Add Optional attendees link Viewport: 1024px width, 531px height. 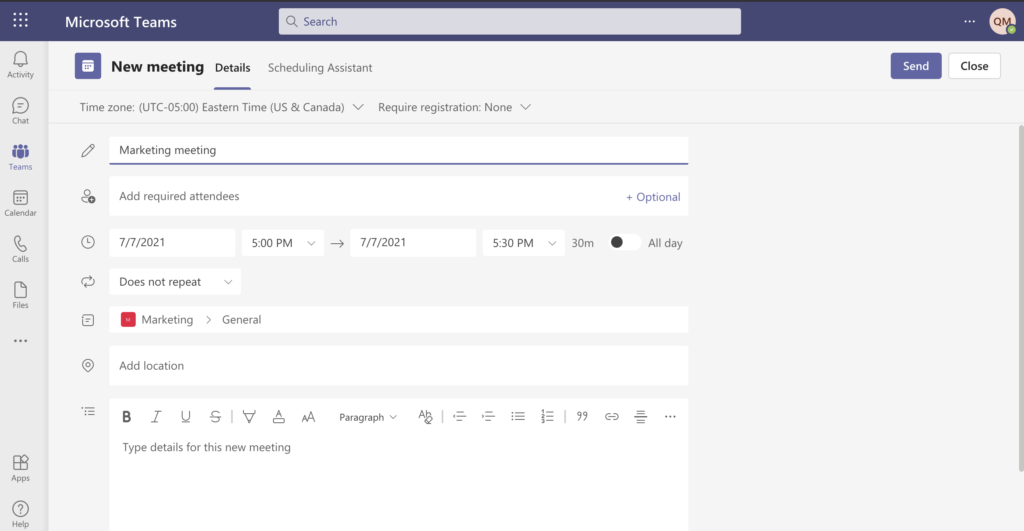click(x=653, y=197)
